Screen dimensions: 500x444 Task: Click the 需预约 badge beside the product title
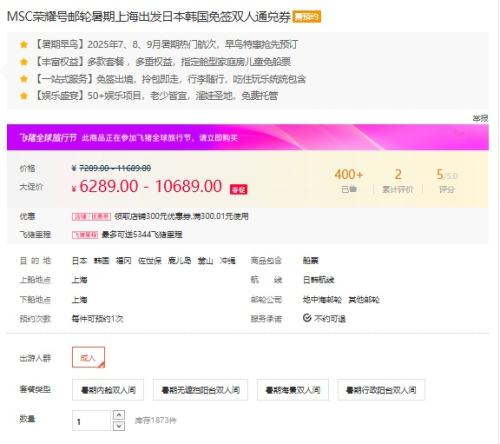click(306, 17)
